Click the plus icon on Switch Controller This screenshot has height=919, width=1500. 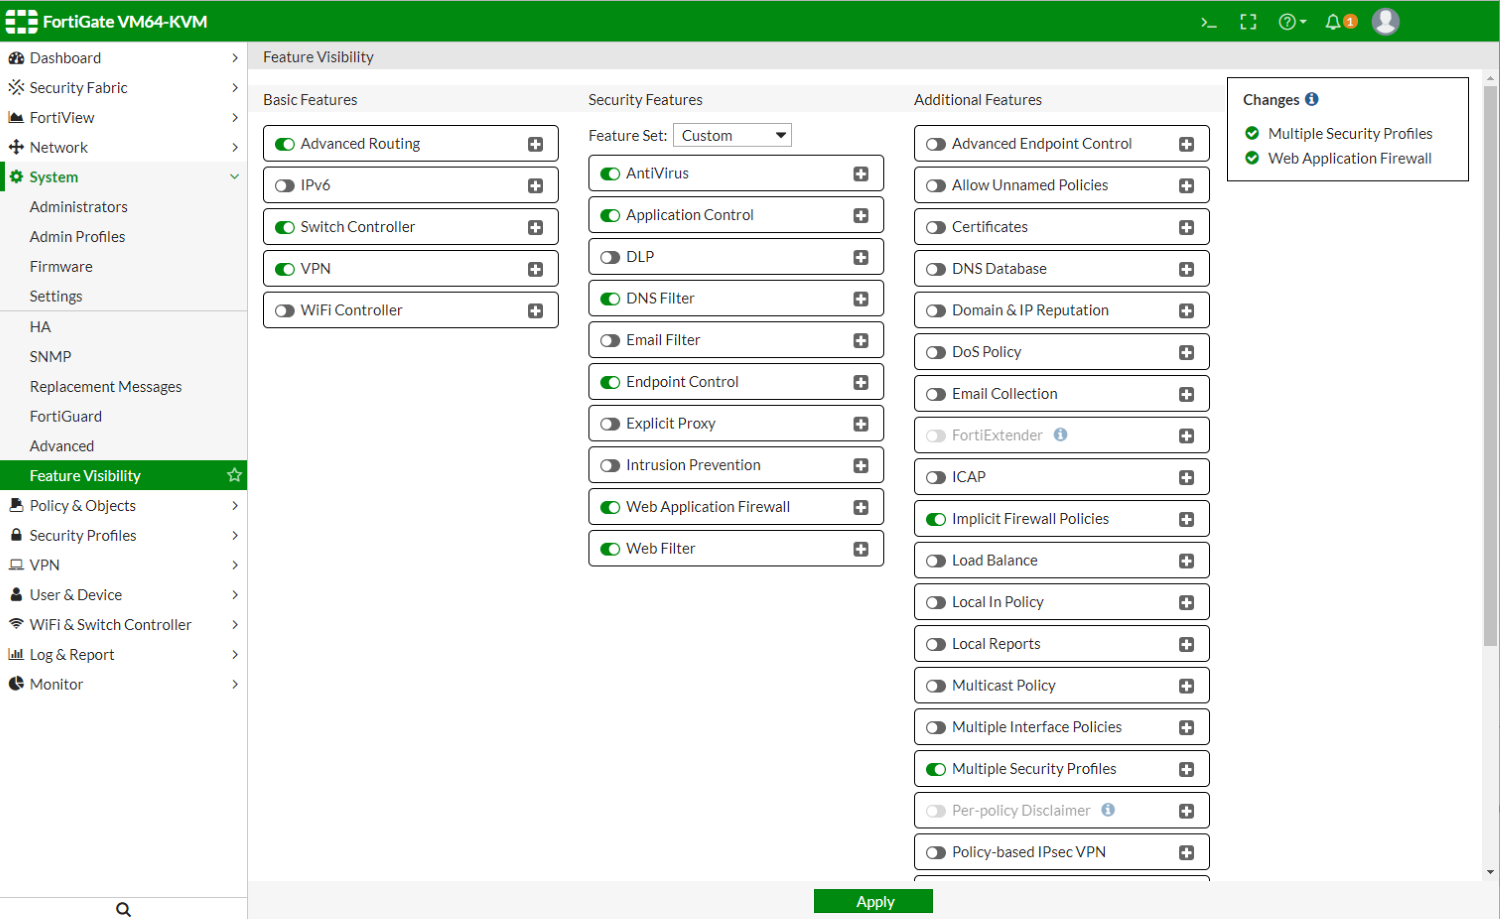click(x=536, y=228)
